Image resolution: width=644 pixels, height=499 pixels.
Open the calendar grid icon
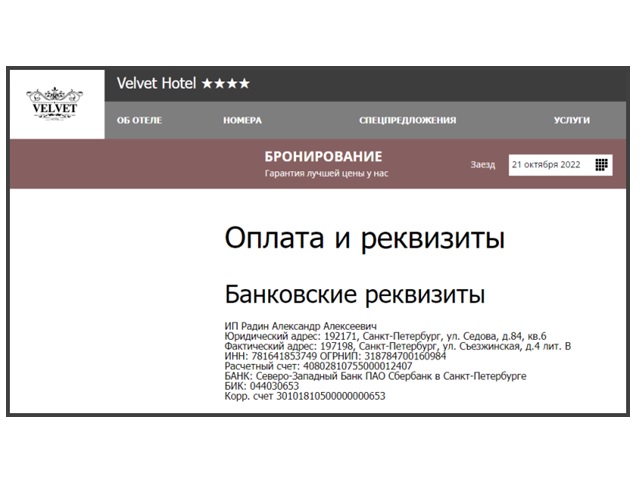pyautogui.click(x=601, y=165)
